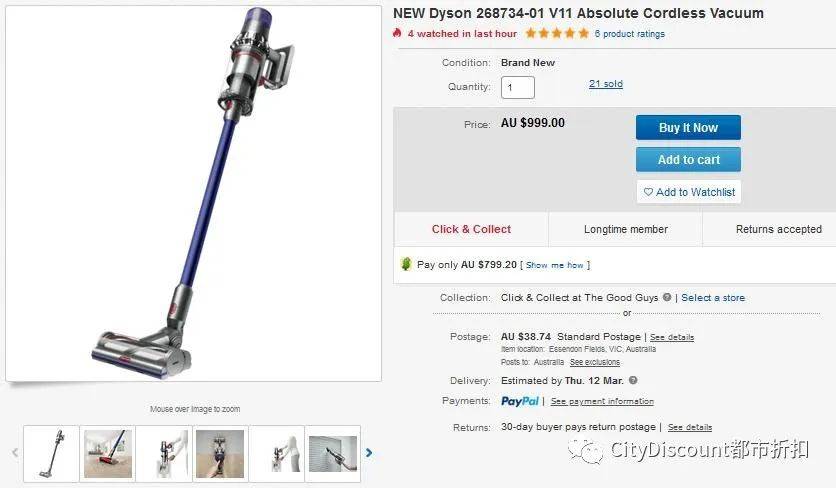Open the See exclusions link
This screenshot has height=488, width=836.
[x=594, y=362]
